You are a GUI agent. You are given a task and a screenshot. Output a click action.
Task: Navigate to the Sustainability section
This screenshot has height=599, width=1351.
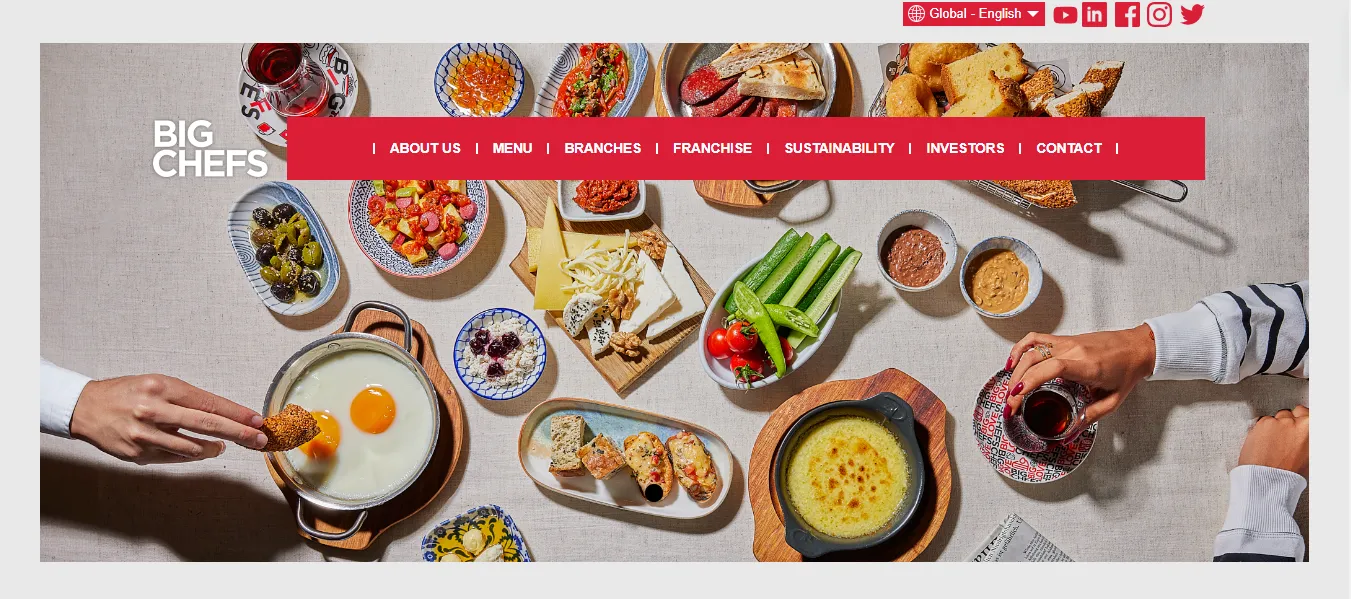pos(839,148)
